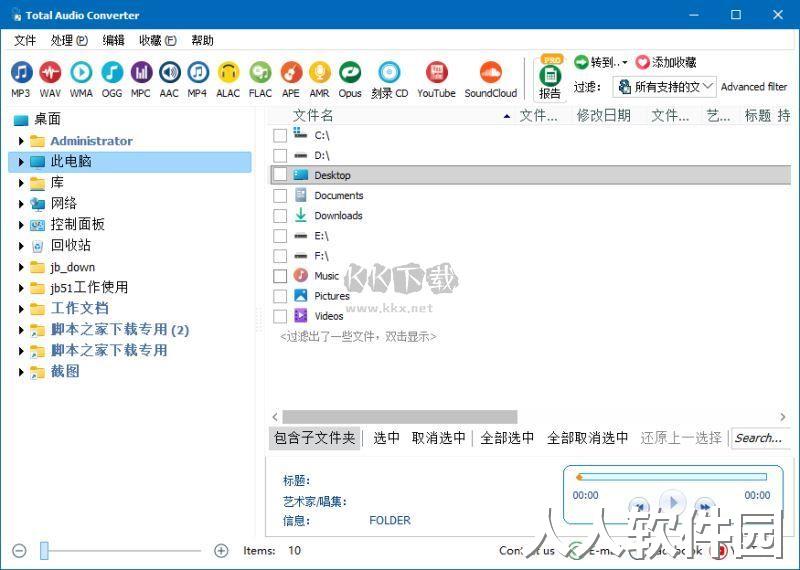Select the Opus format icon
This screenshot has width=800, height=570.
350,79
